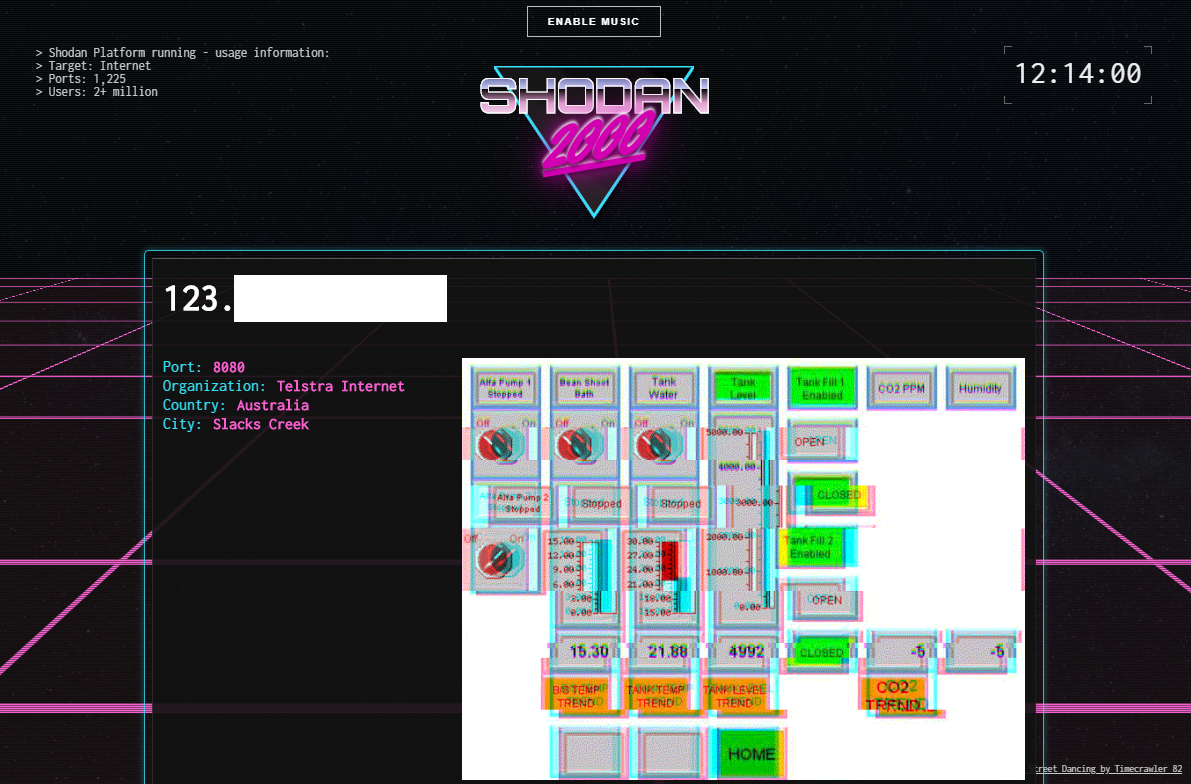Select the Tank Water header box
This screenshot has width=1191, height=784.
(663, 388)
